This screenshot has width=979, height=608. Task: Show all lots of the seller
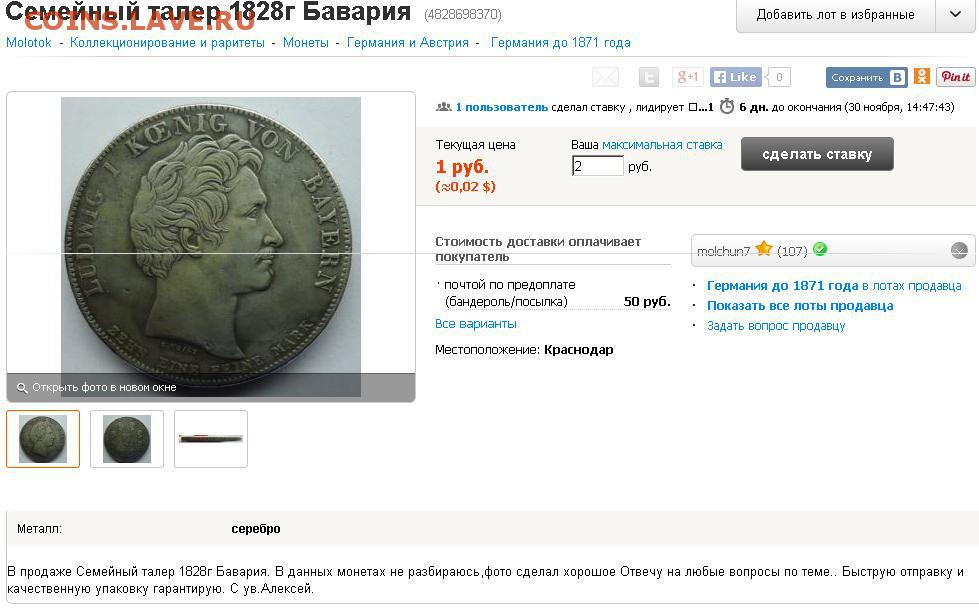tap(800, 306)
